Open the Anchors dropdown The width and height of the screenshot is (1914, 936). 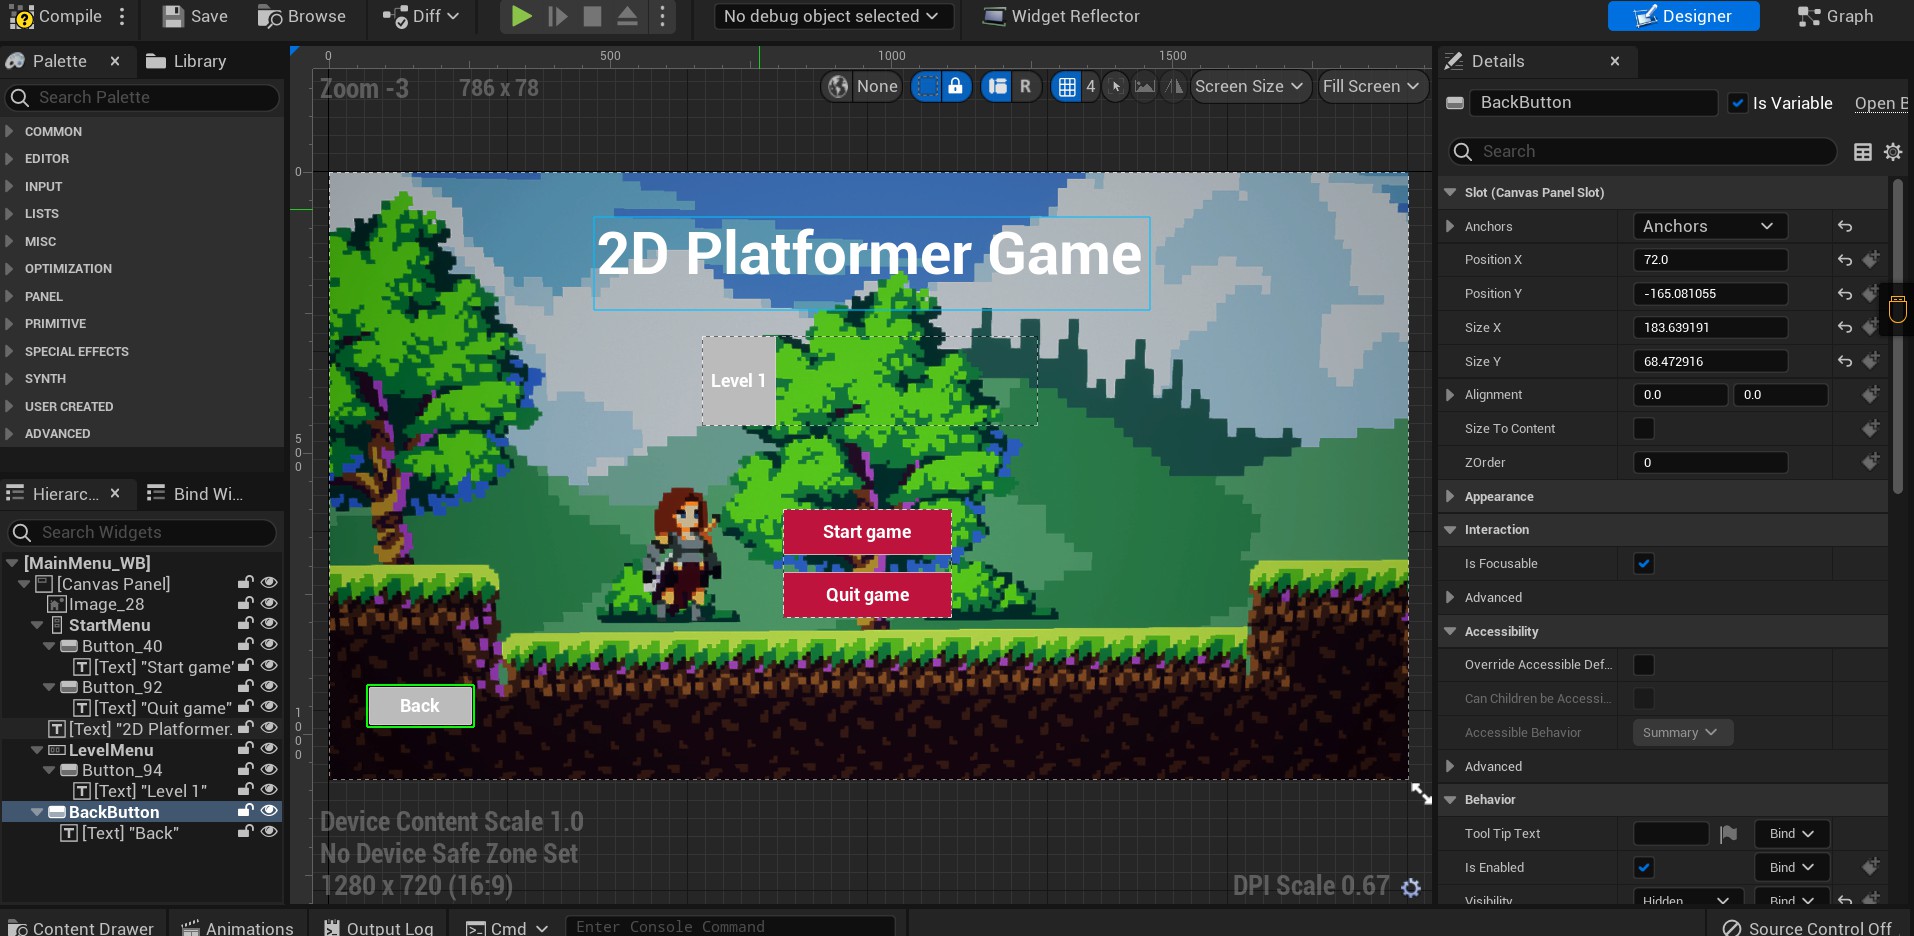(1708, 227)
